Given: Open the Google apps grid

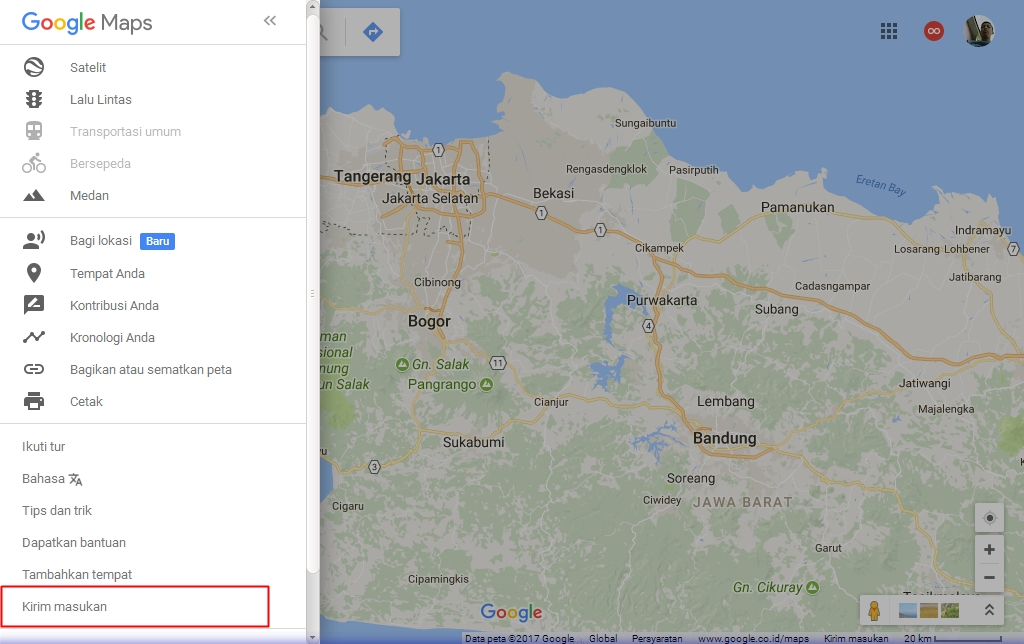Looking at the screenshot, I should click(888, 31).
